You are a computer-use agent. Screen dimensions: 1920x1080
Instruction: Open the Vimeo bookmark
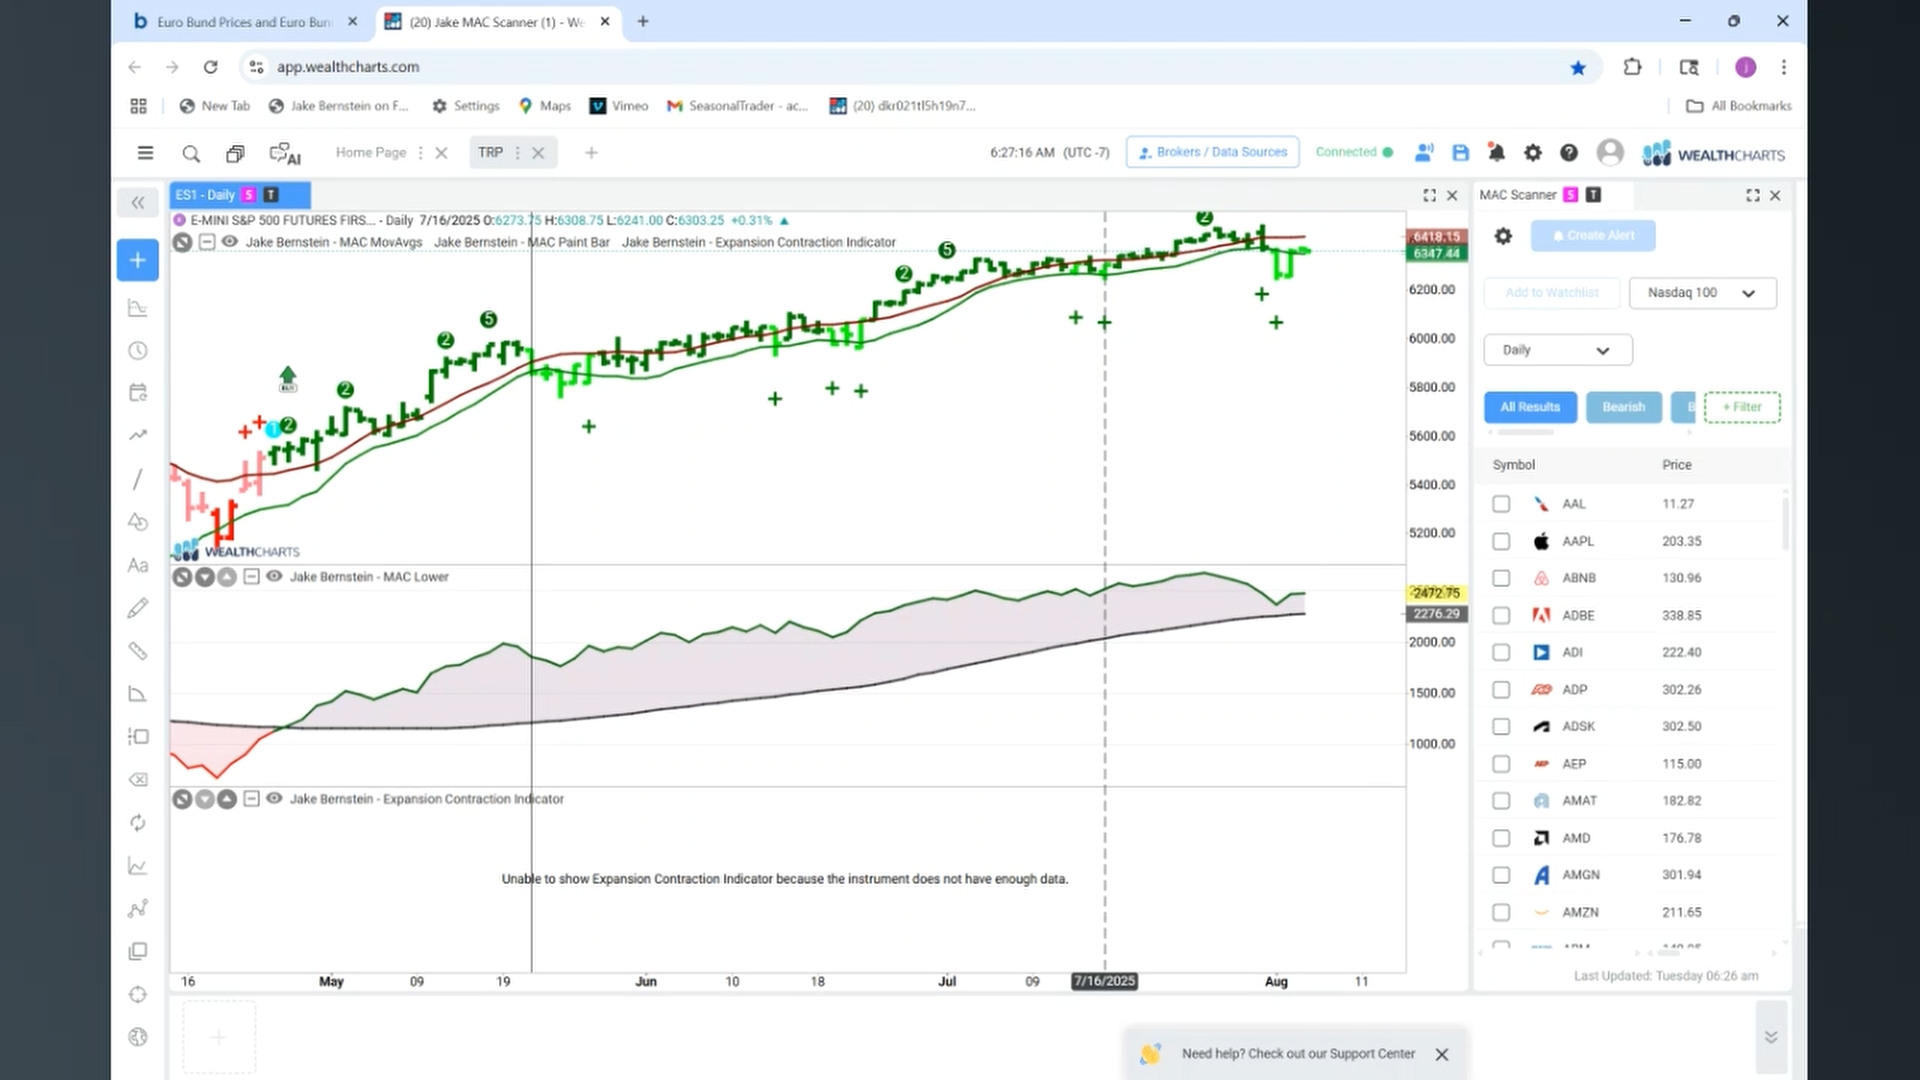click(619, 106)
